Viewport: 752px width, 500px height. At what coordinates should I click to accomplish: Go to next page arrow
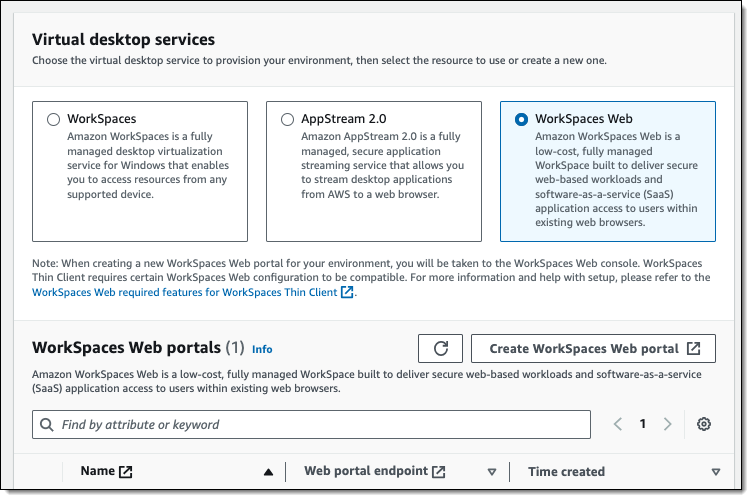[x=667, y=424]
